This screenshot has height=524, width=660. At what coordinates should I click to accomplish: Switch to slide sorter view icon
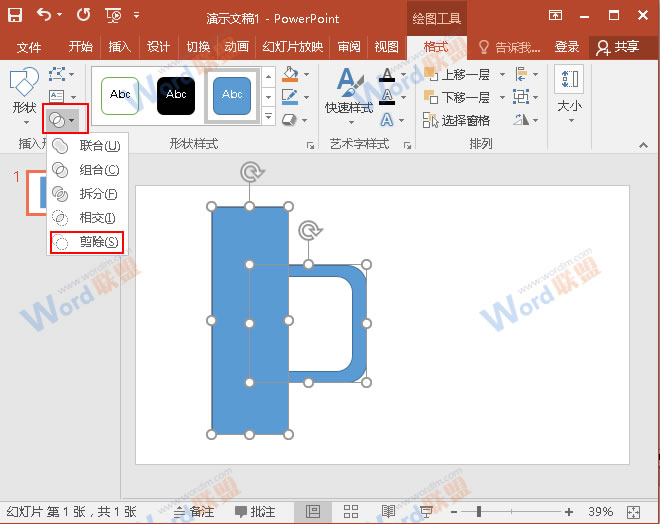[x=351, y=511]
